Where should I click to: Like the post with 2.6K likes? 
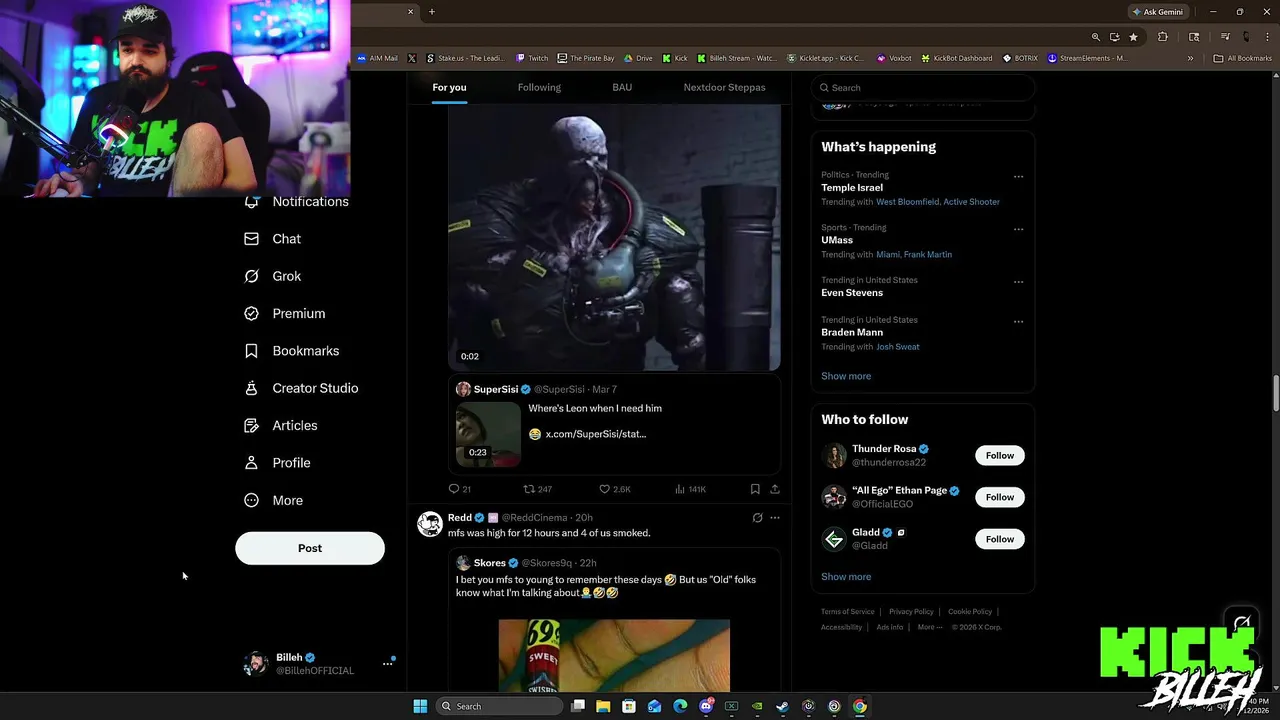614,489
